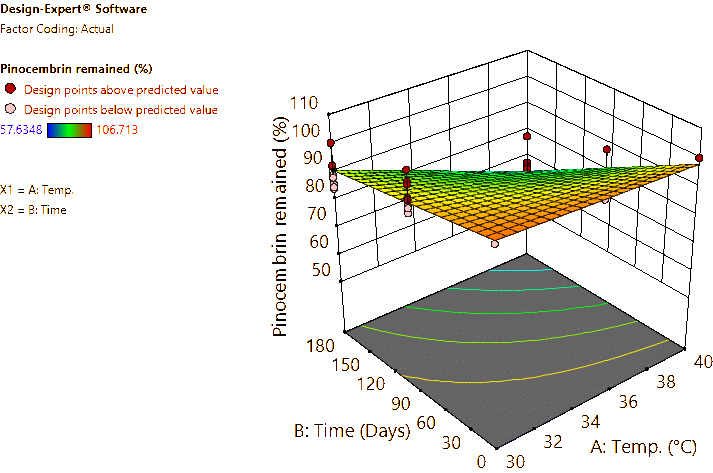Click the 'X1 = A: Temp.' factor label

click(x=36, y=189)
